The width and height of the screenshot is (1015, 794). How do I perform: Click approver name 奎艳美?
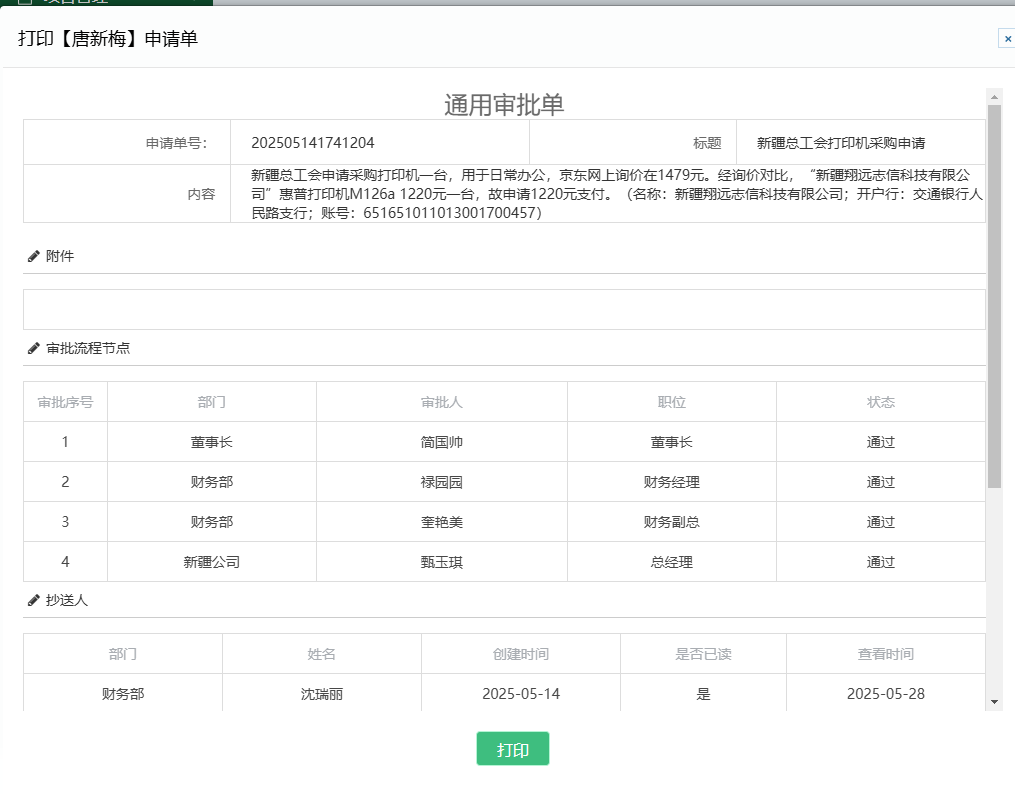pyautogui.click(x=441, y=522)
